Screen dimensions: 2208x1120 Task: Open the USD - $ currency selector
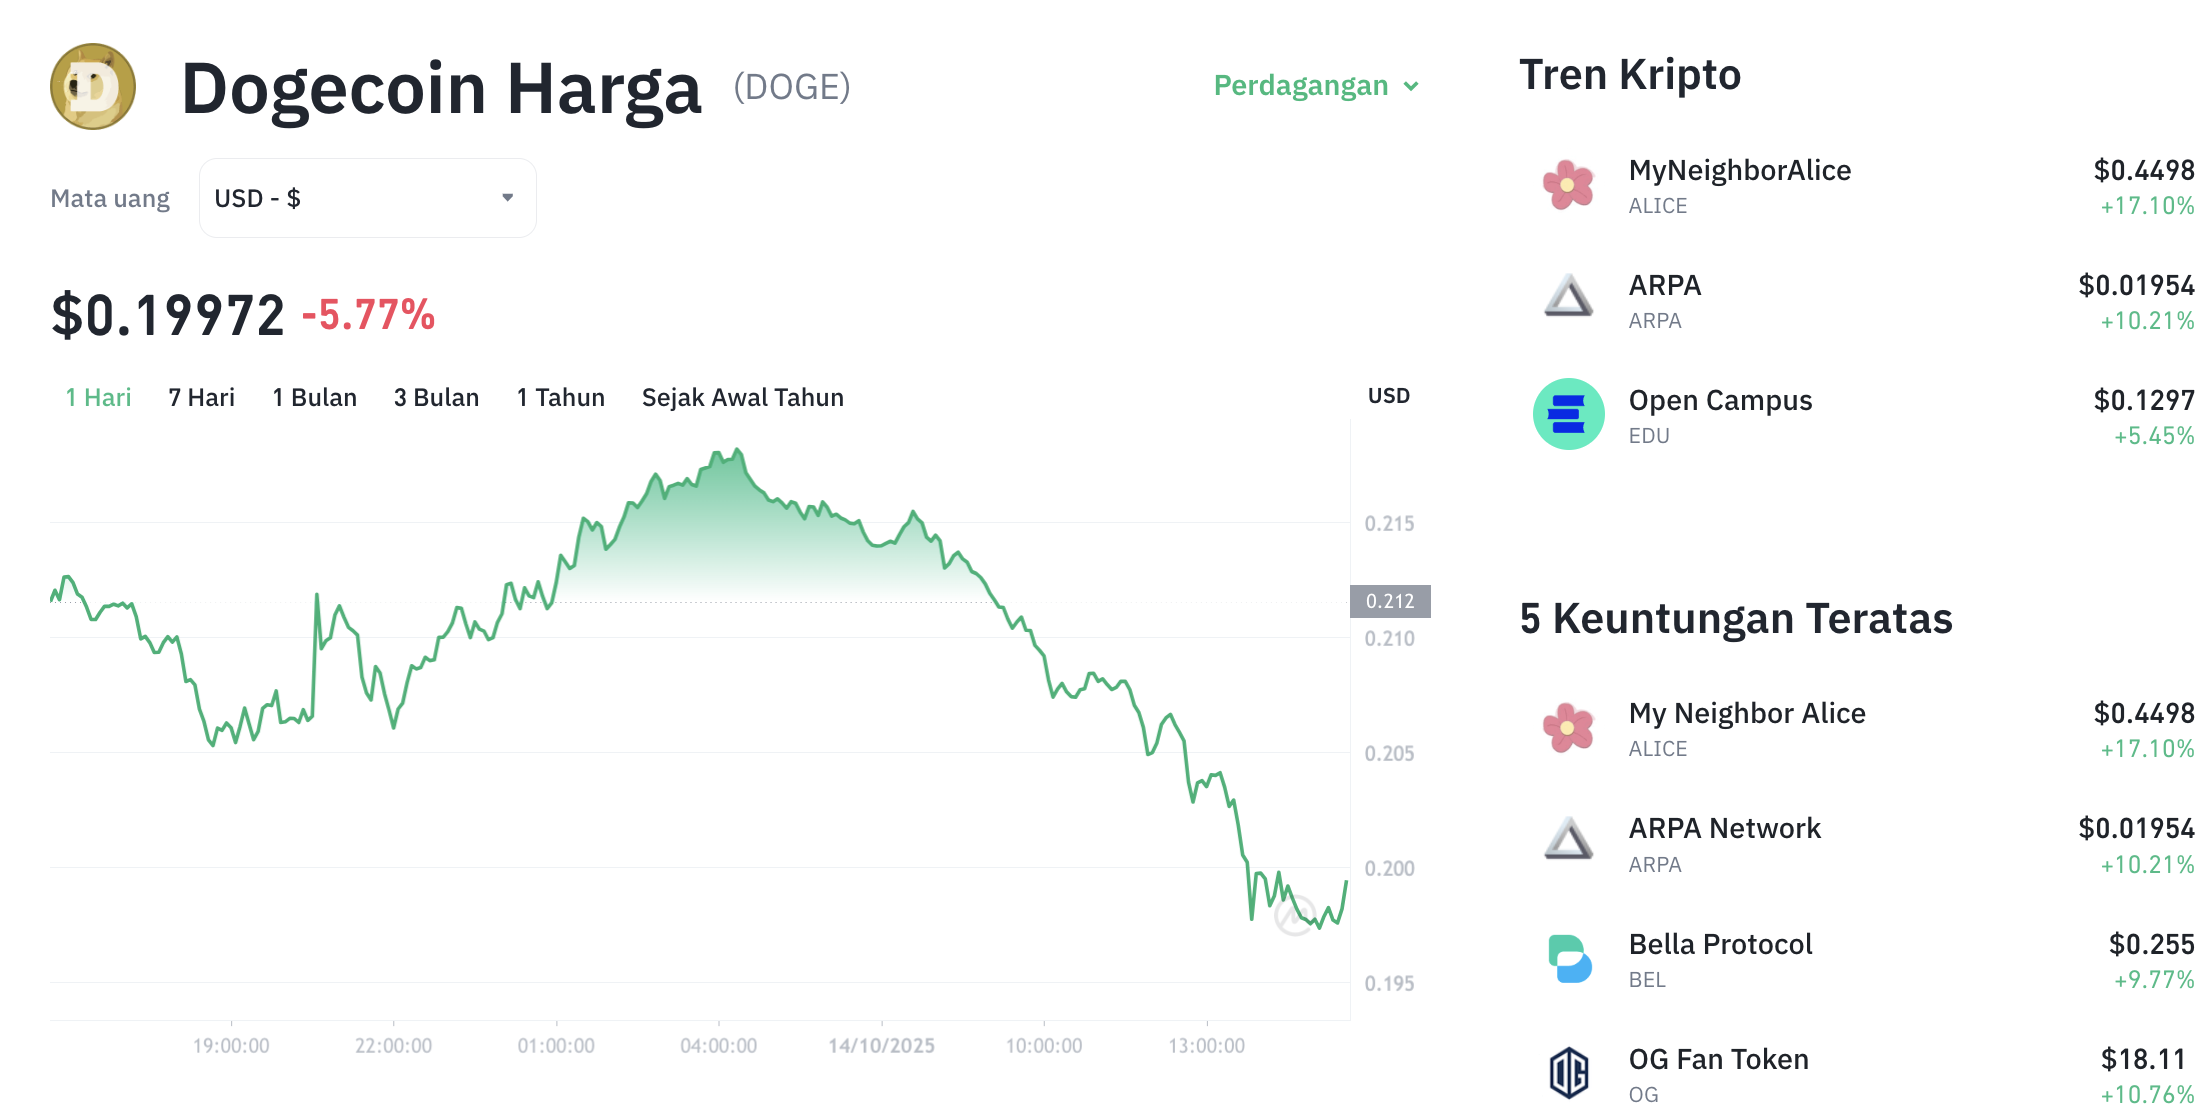point(366,198)
